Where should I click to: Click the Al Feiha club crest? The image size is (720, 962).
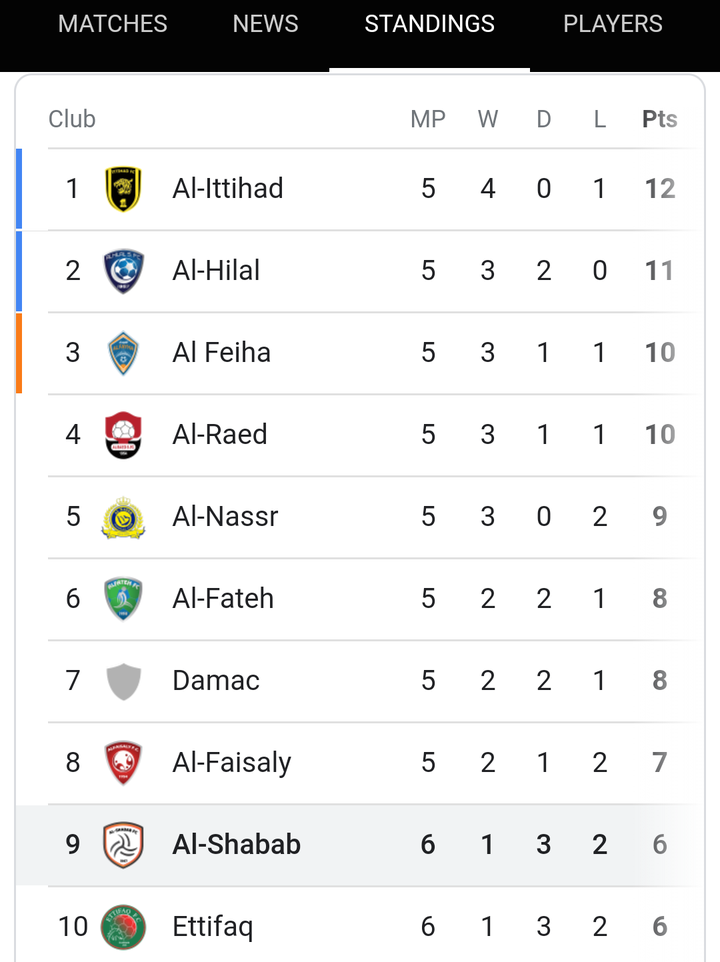tap(123, 353)
